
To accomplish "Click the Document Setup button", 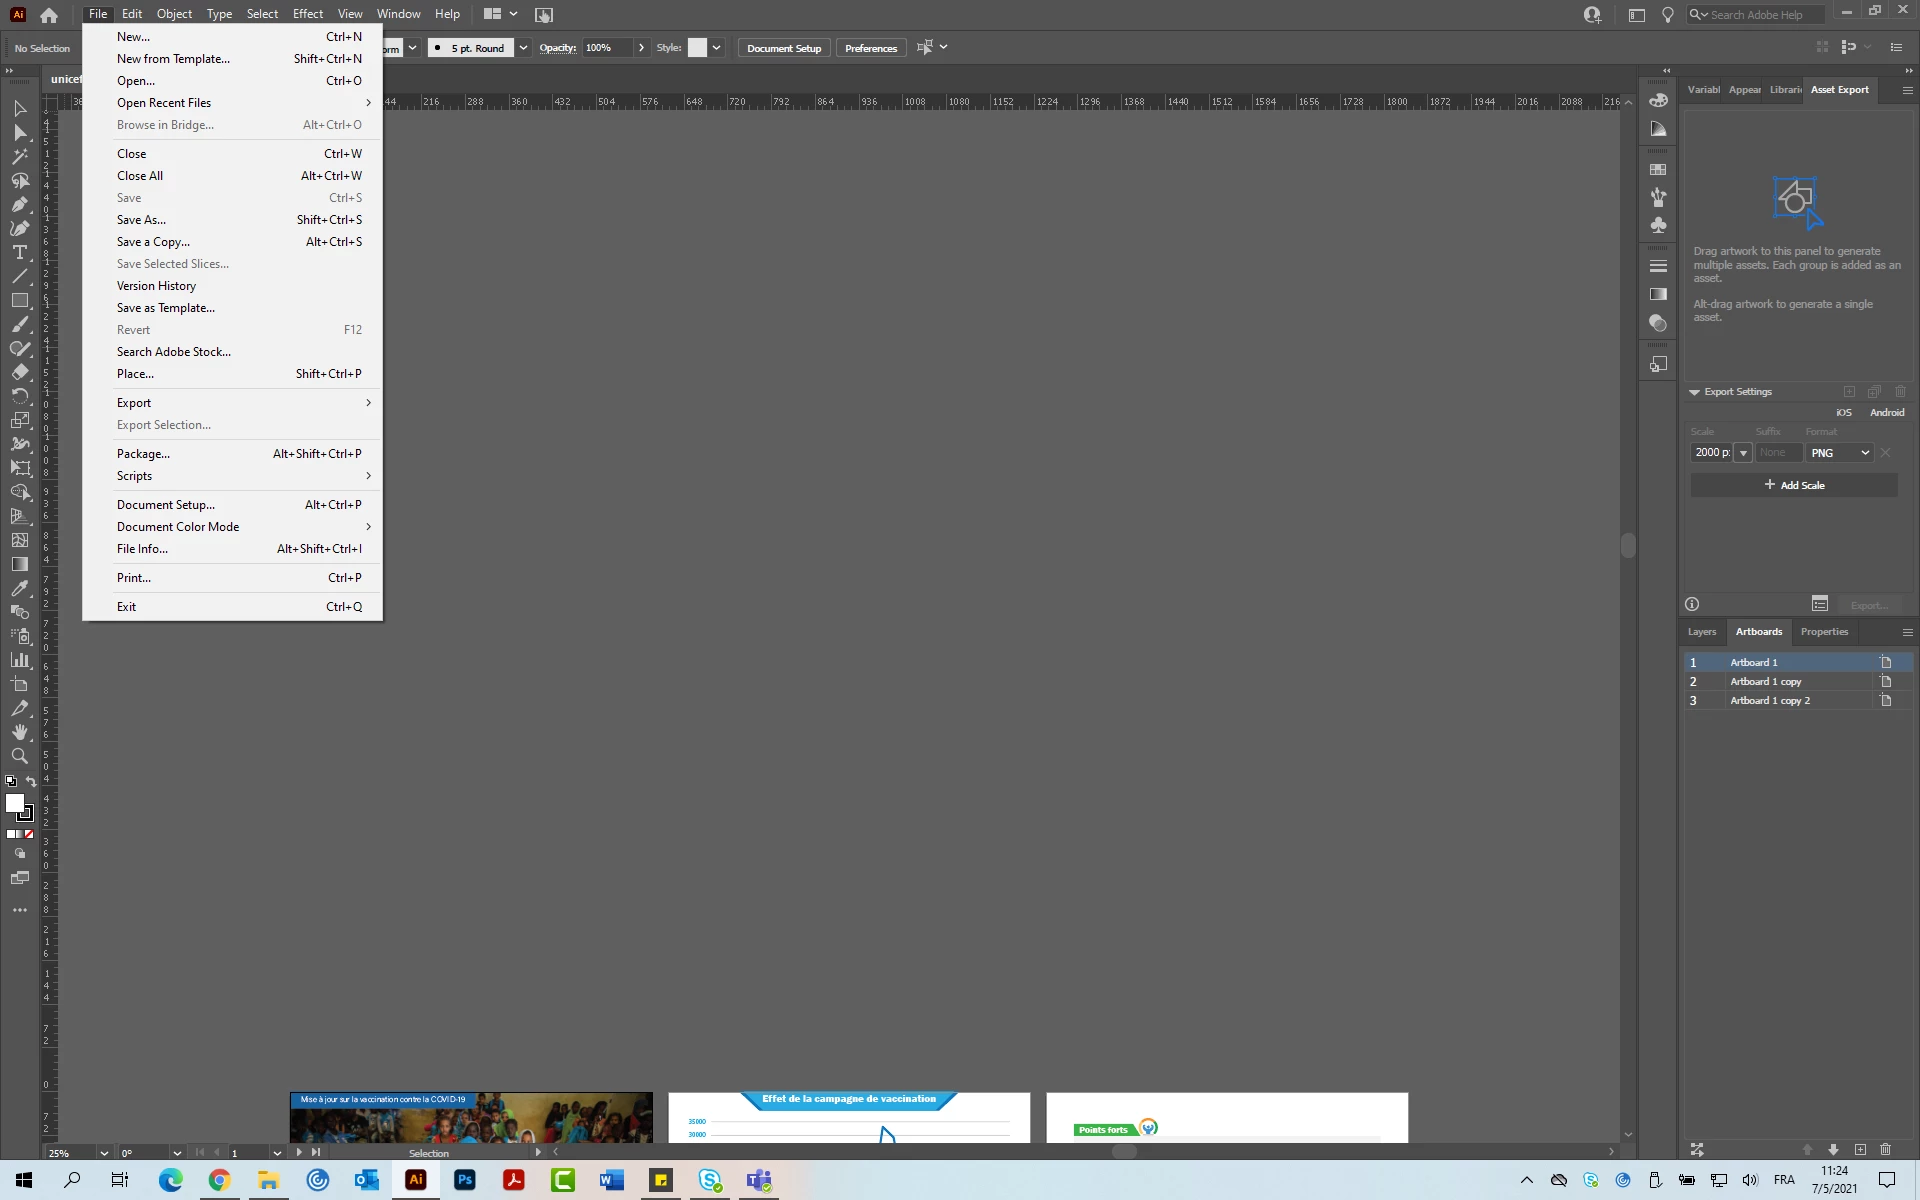I will [784, 48].
